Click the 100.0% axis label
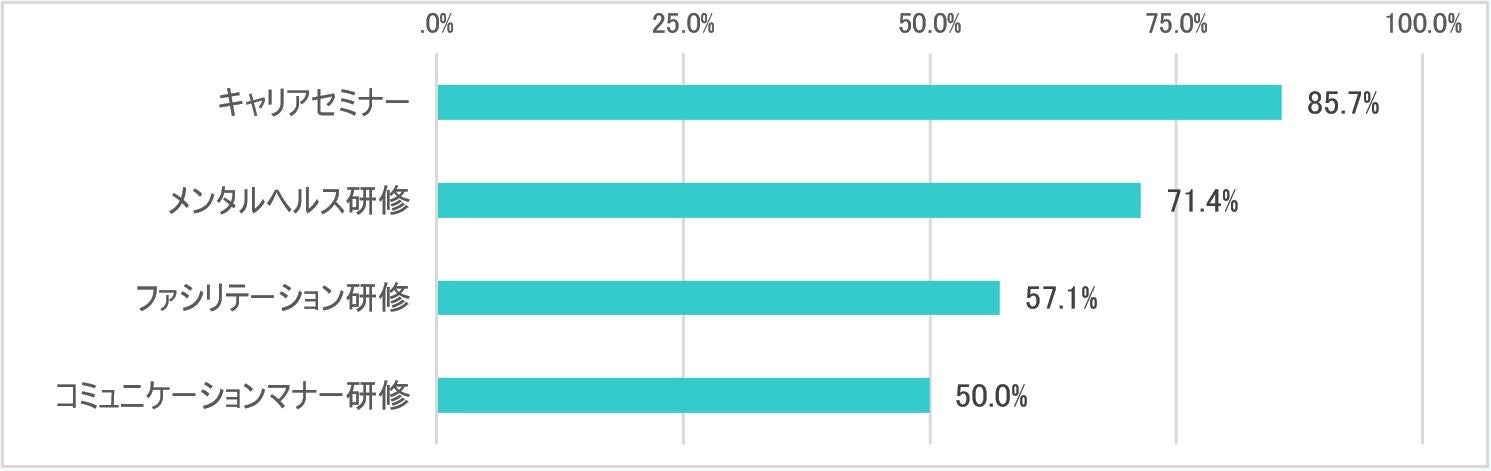 point(1423,24)
